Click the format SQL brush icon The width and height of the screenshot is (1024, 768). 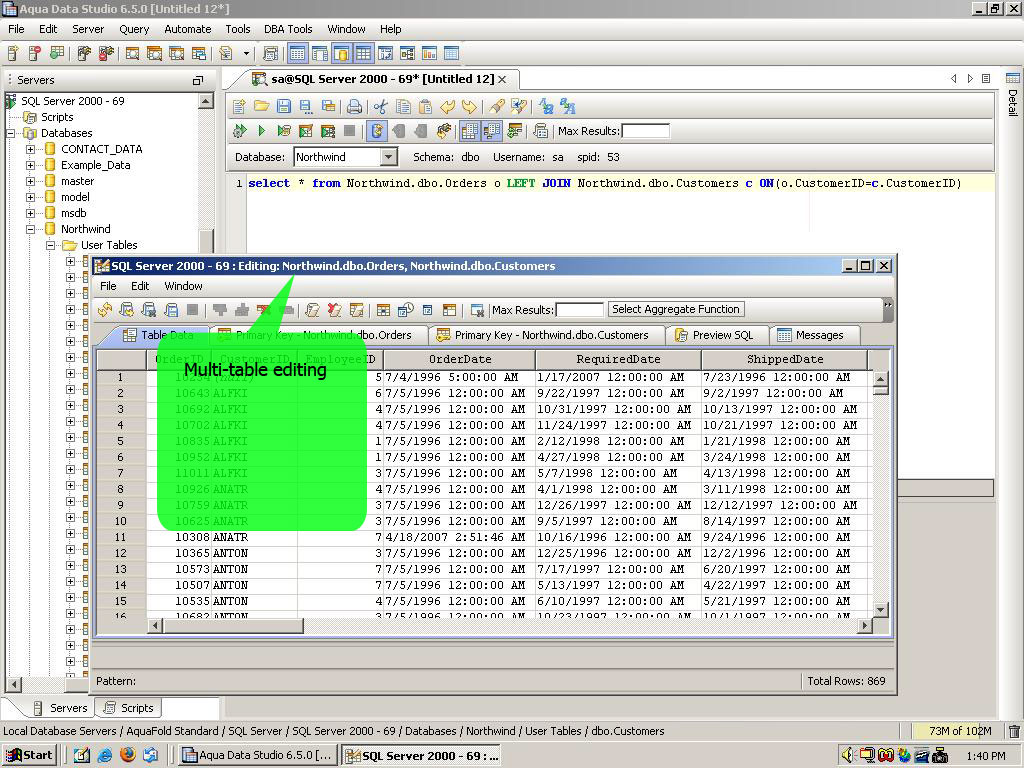click(498, 106)
